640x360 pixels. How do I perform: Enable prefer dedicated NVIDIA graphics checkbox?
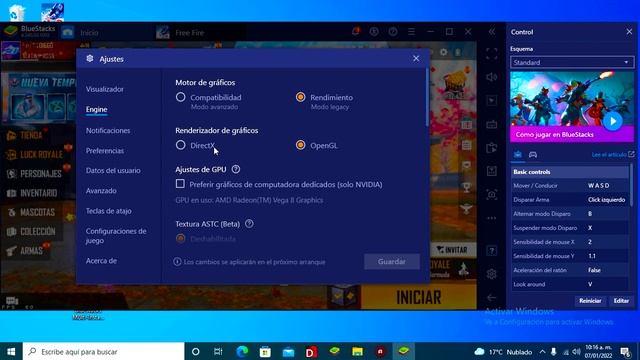click(x=180, y=184)
